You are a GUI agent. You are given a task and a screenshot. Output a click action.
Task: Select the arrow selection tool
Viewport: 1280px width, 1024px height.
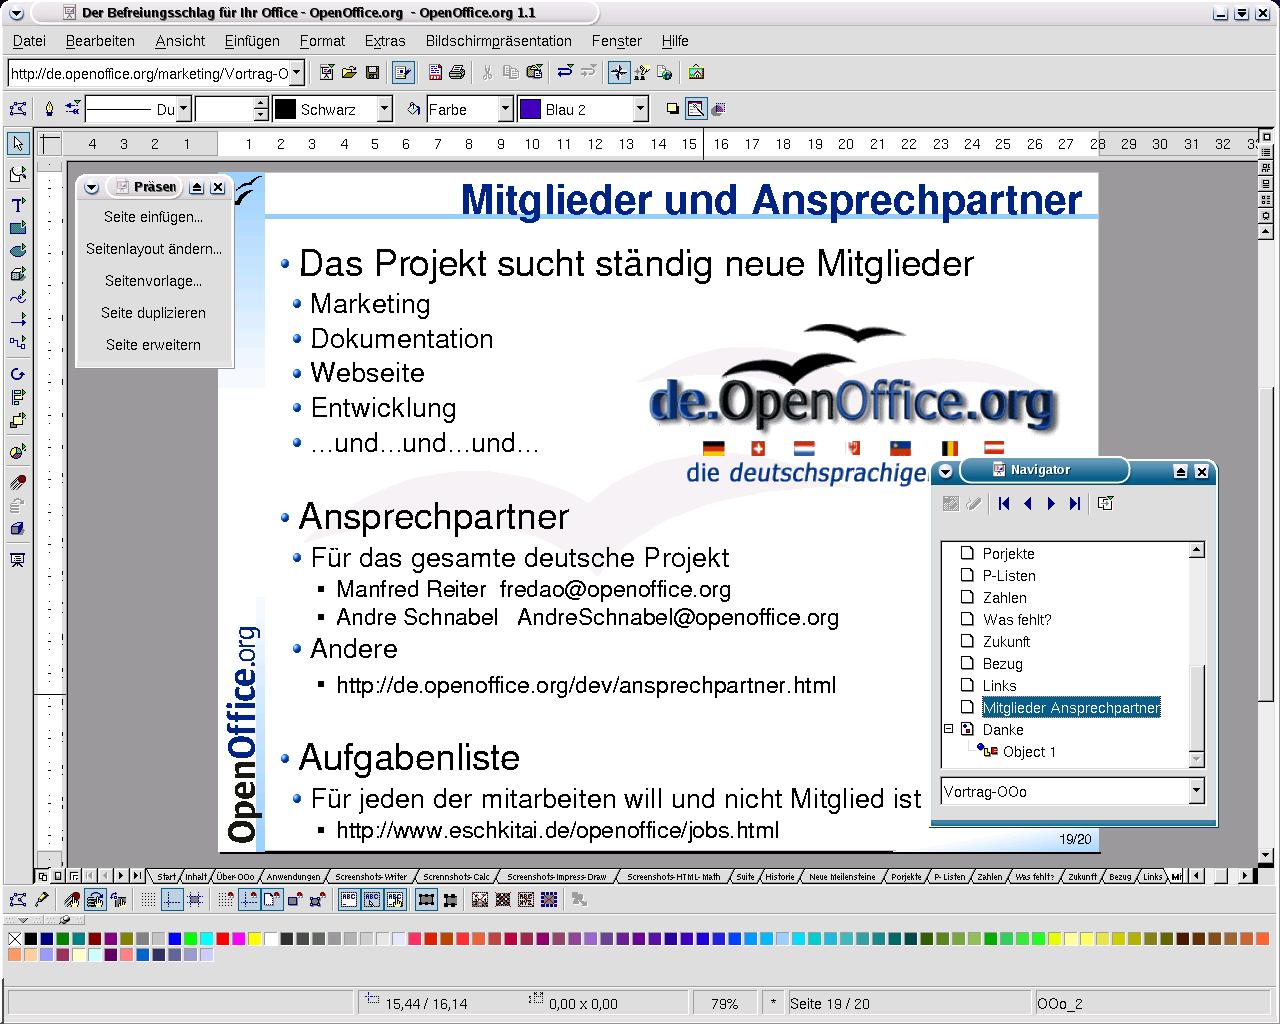coord(17,144)
